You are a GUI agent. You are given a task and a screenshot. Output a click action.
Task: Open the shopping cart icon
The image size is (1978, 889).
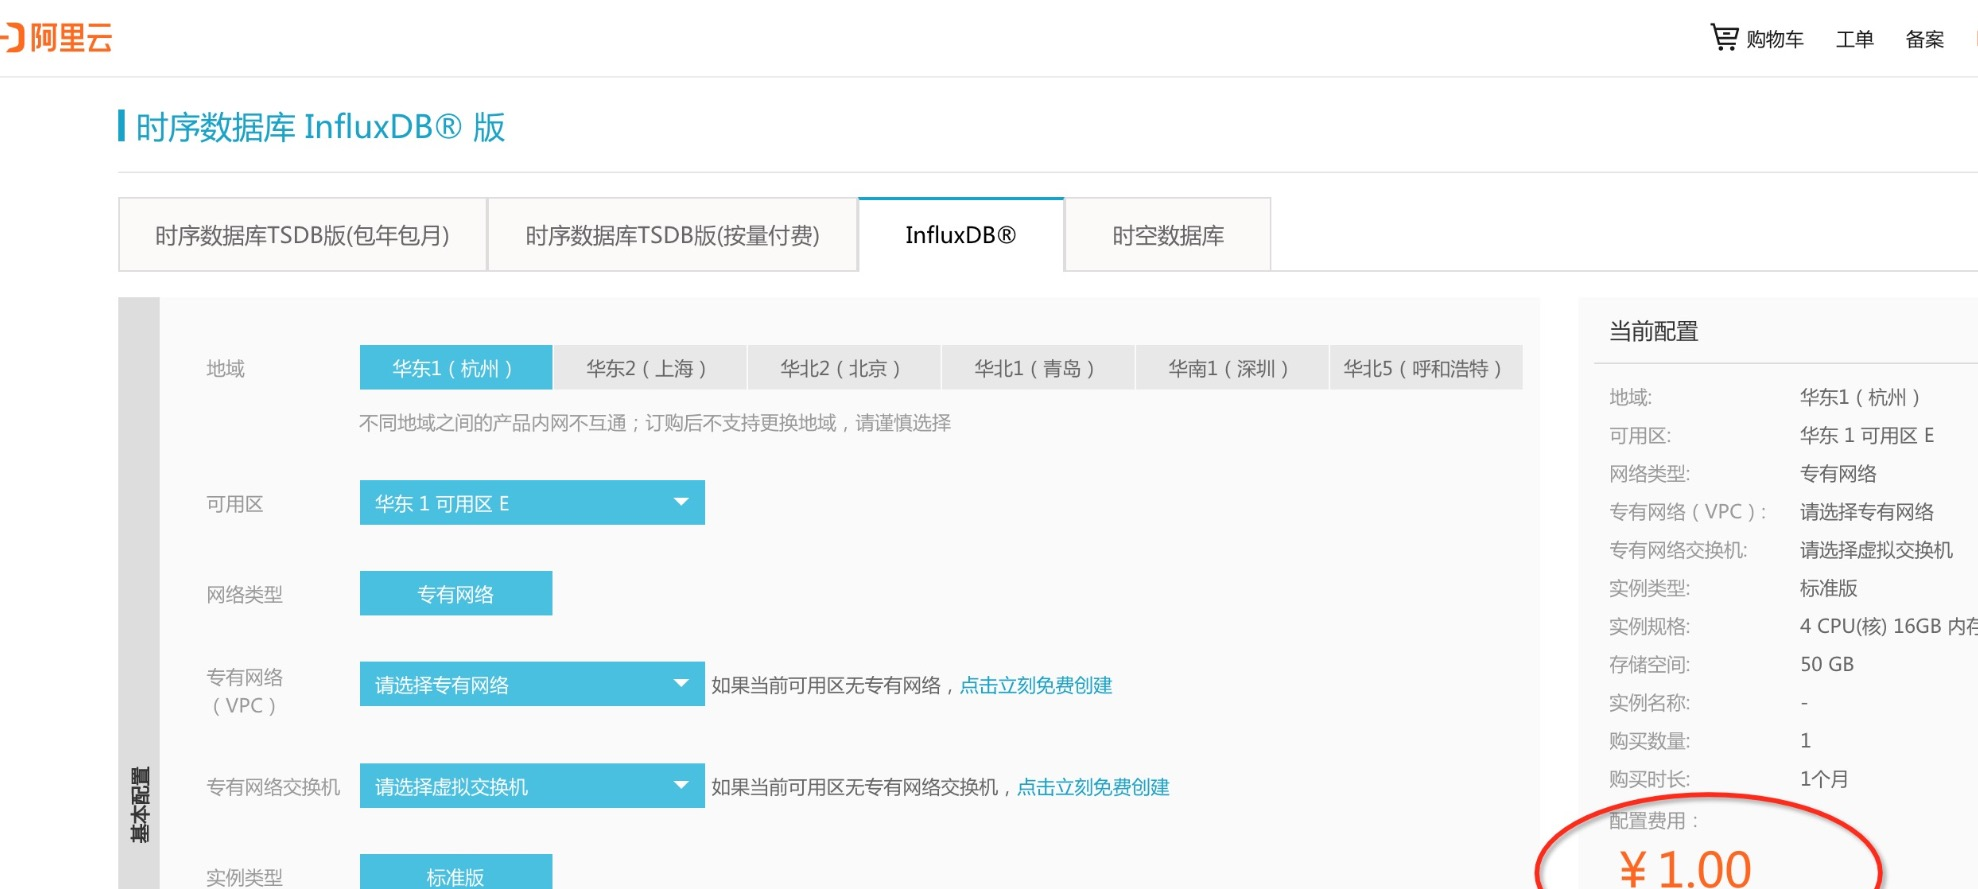click(1724, 38)
